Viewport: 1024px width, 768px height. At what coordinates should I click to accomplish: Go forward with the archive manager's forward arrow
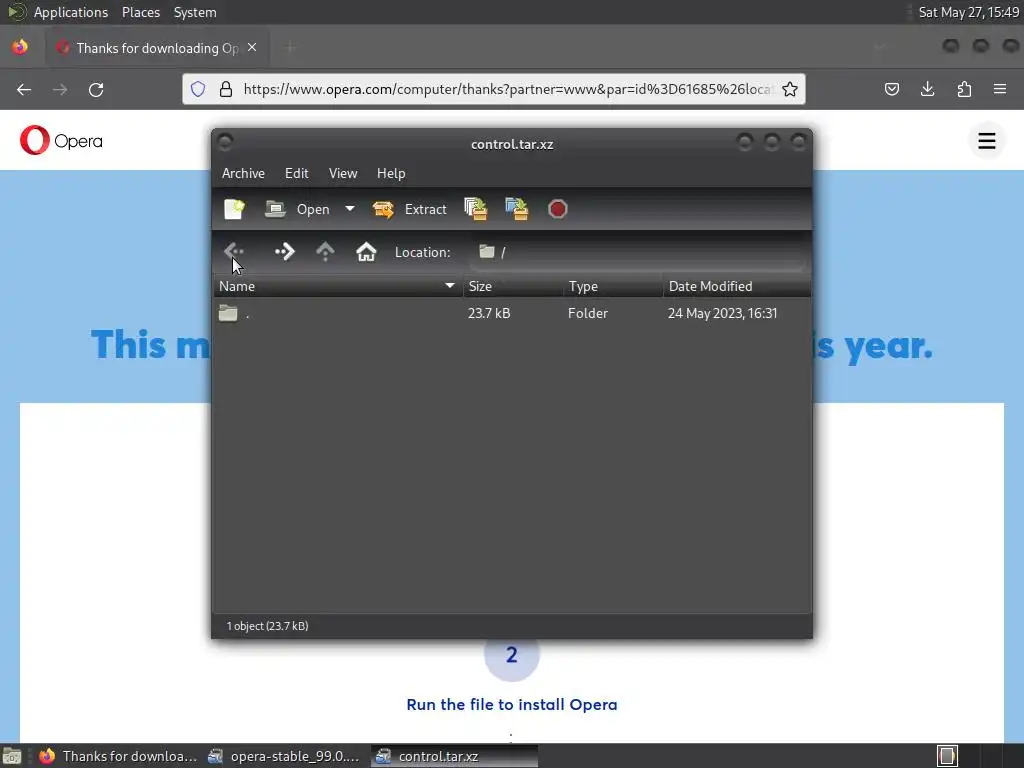coord(285,251)
